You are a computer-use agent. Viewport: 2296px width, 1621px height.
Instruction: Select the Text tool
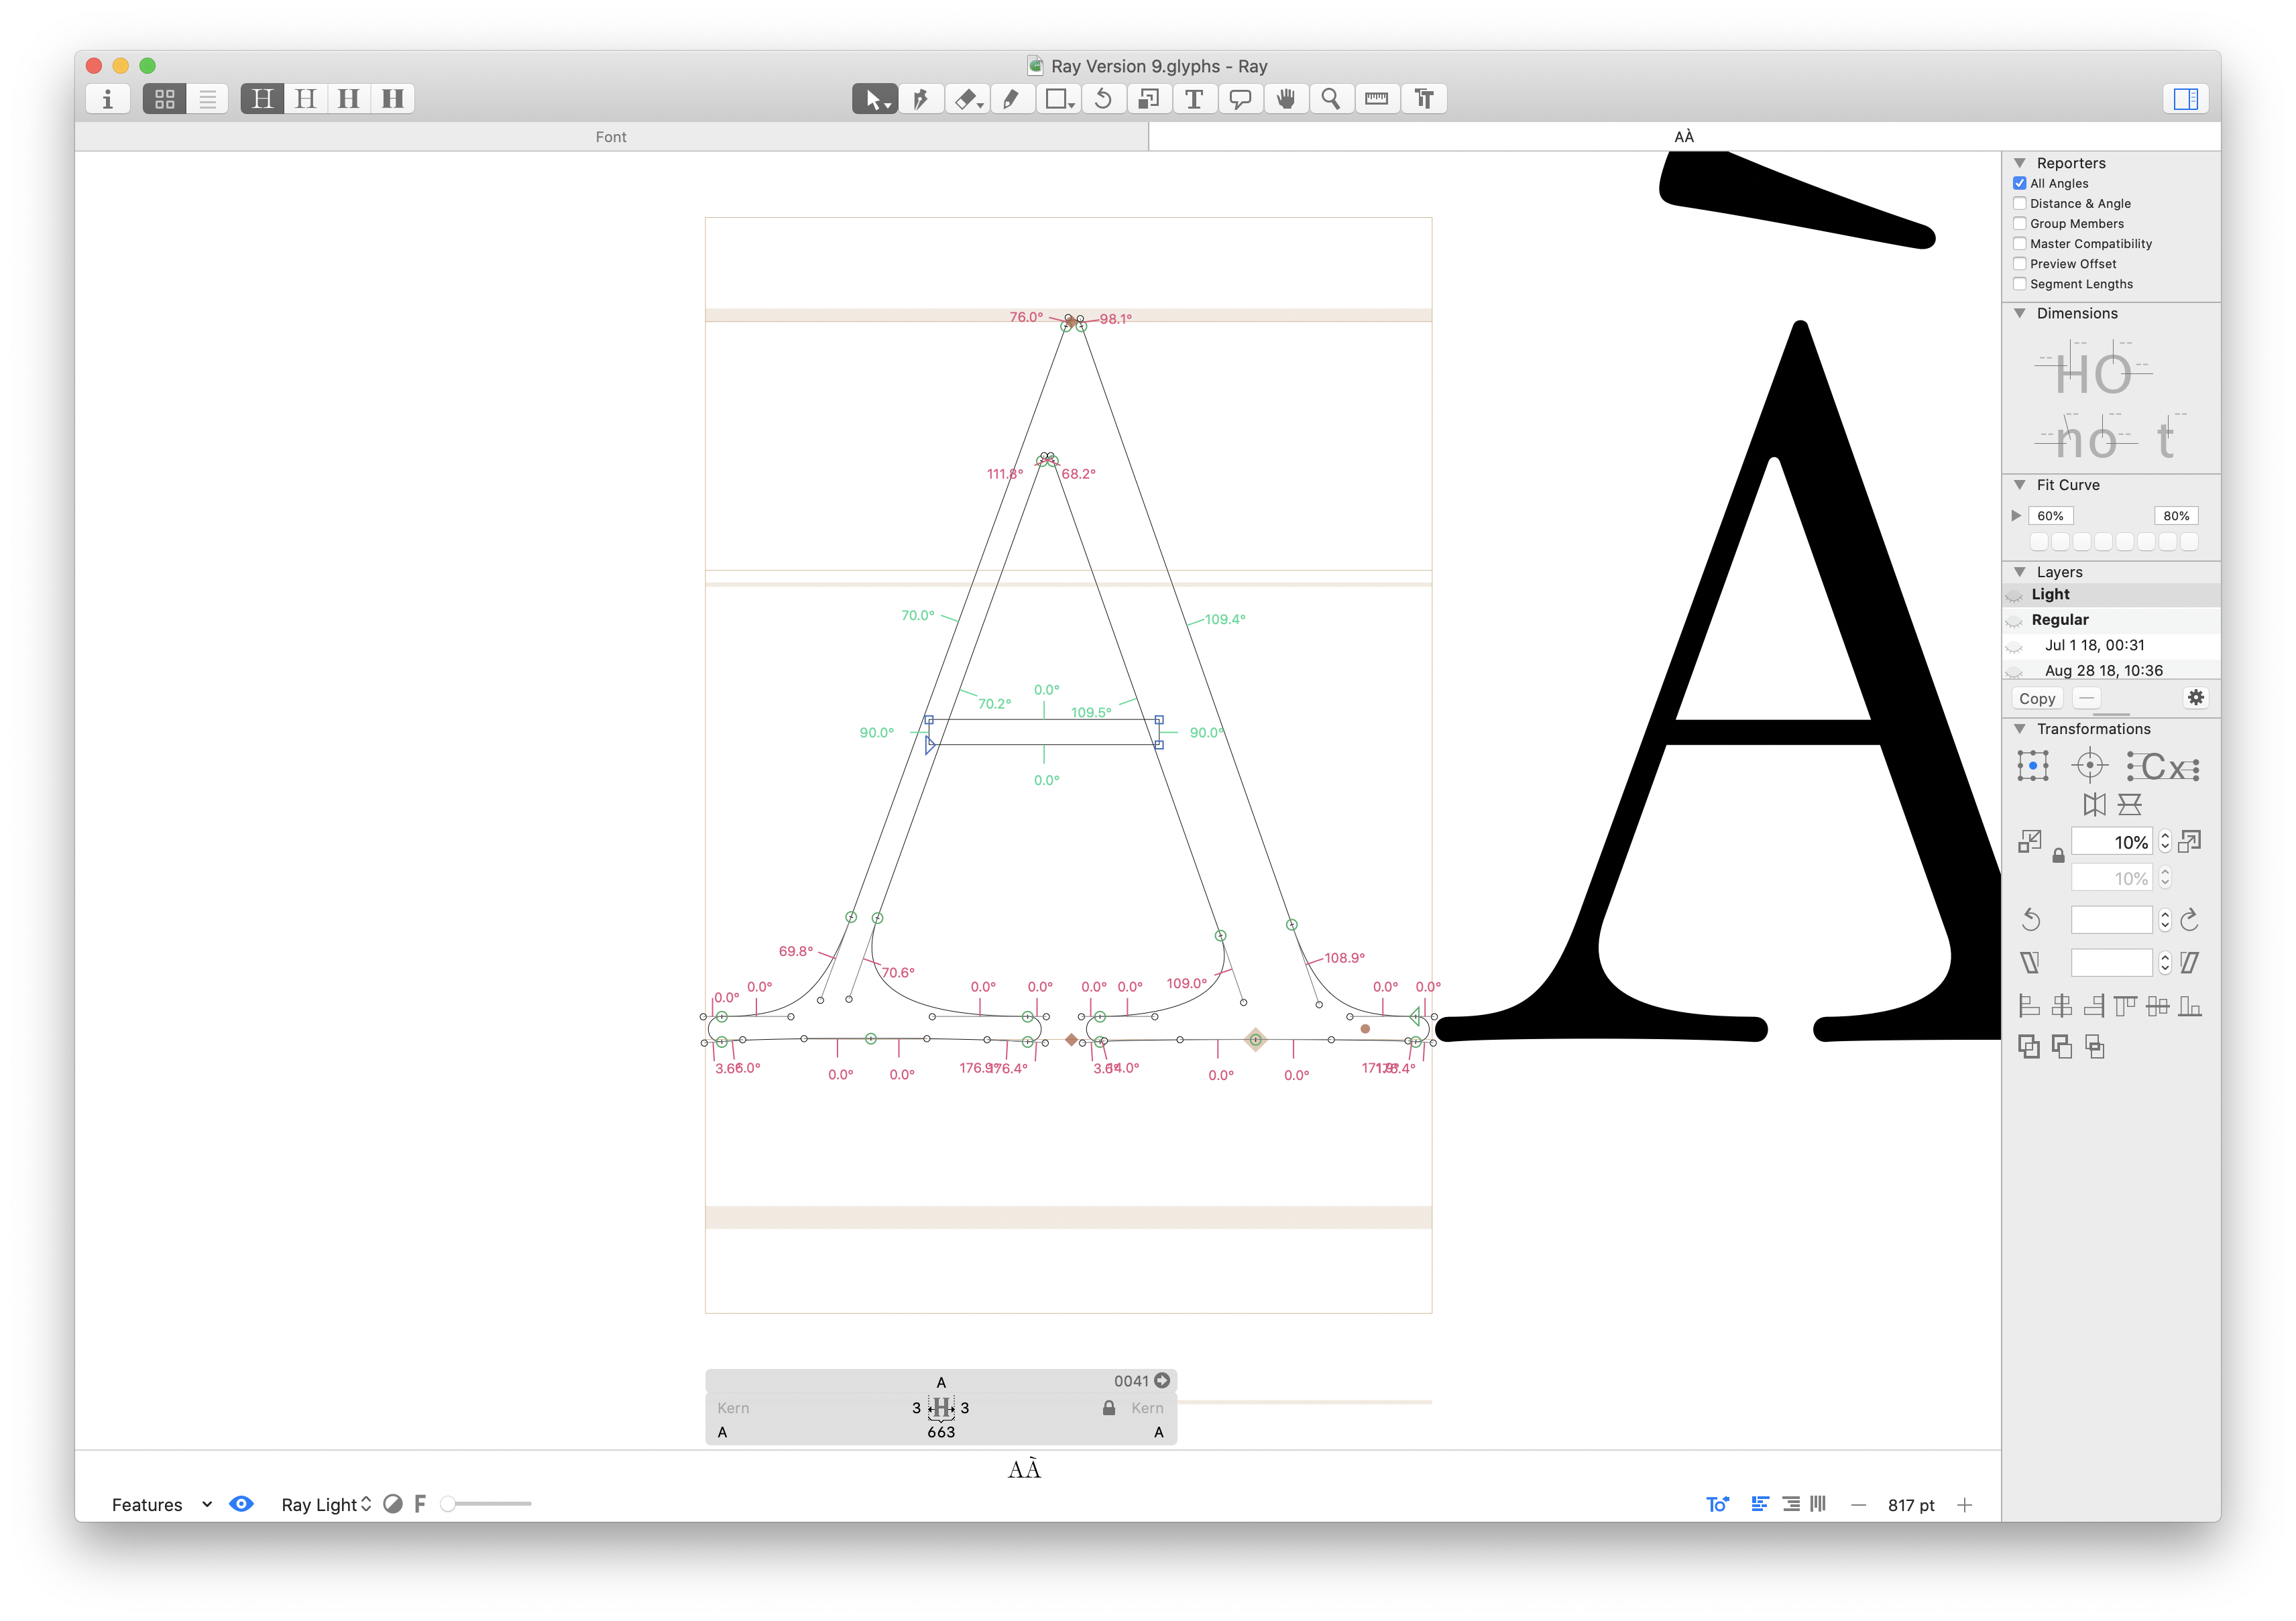tap(1194, 99)
